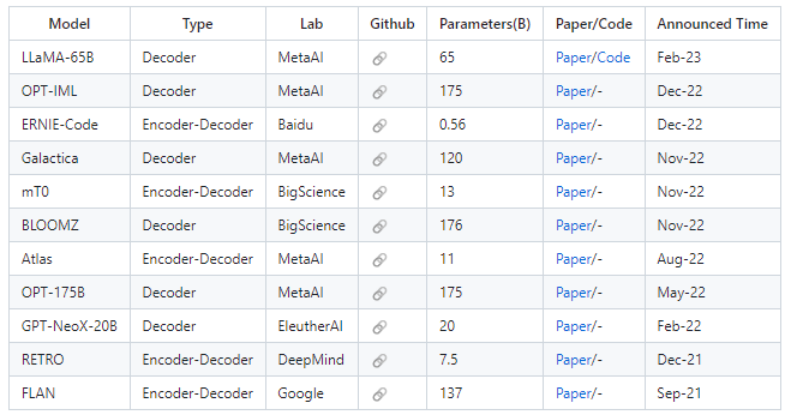
Task: Select the ERNIE-Code model name cell
Action: coord(59,125)
